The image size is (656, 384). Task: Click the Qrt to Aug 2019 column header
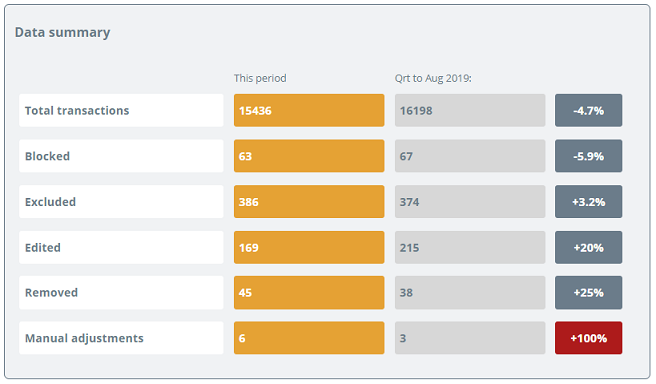pyautogui.click(x=433, y=78)
